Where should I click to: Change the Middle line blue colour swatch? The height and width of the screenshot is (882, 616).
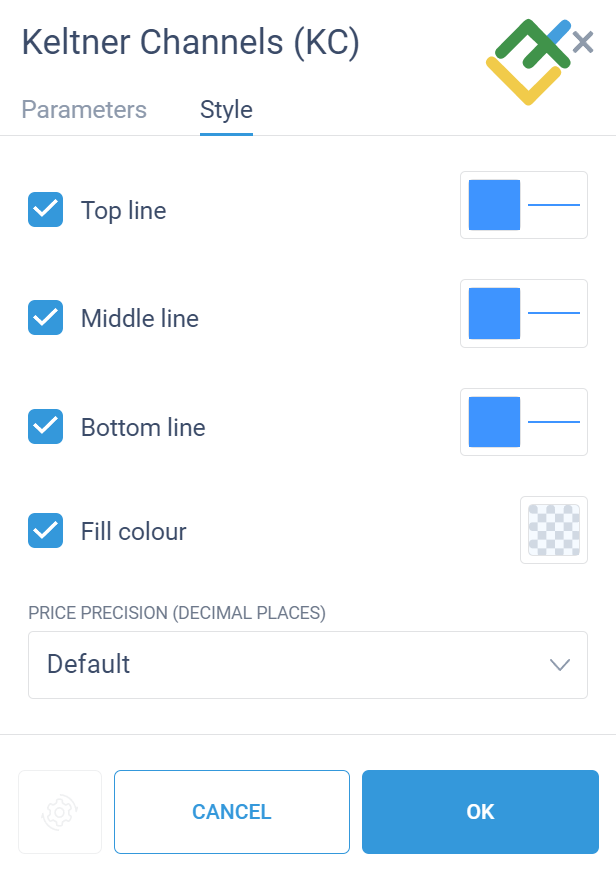[x=494, y=313]
